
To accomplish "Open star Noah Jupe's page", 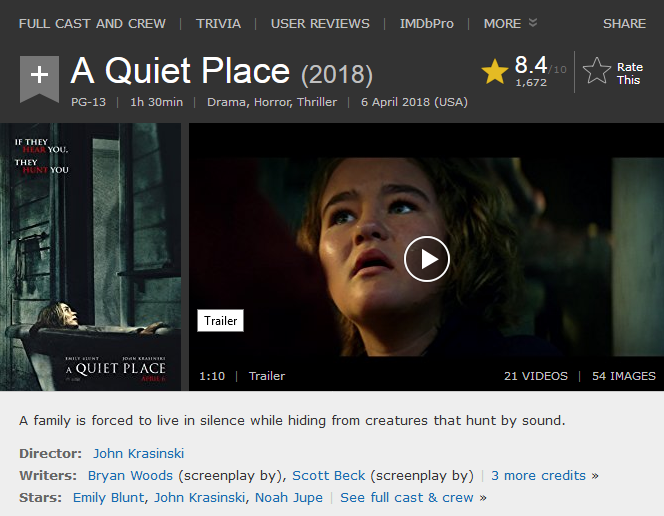I will click(288, 498).
